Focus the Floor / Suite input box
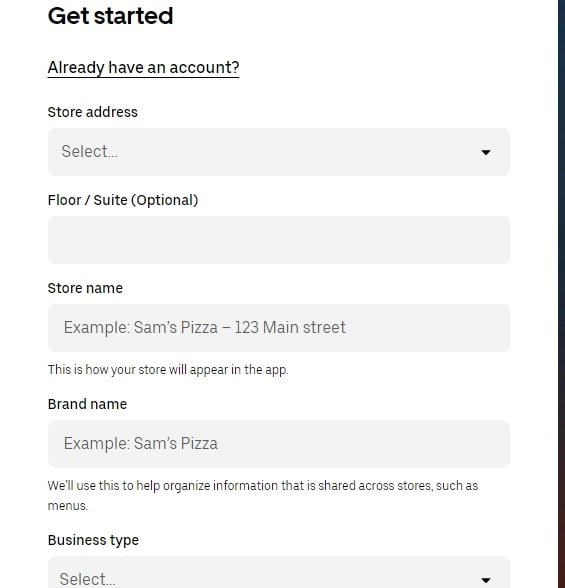Image resolution: width=565 pixels, height=588 pixels. [279, 240]
